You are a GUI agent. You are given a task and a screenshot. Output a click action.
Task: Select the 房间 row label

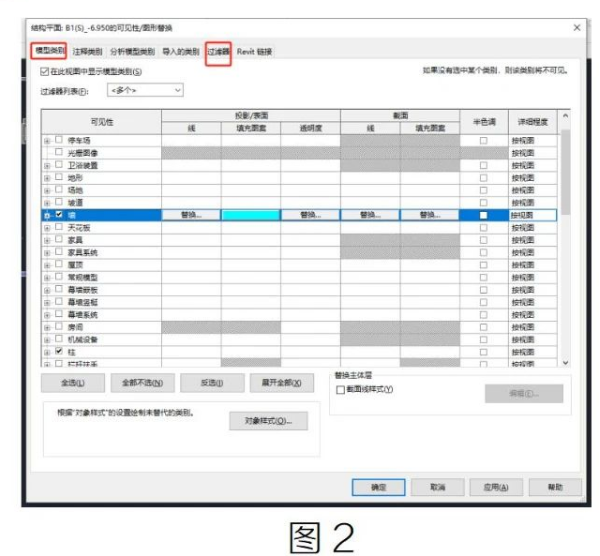tap(75, 327)
